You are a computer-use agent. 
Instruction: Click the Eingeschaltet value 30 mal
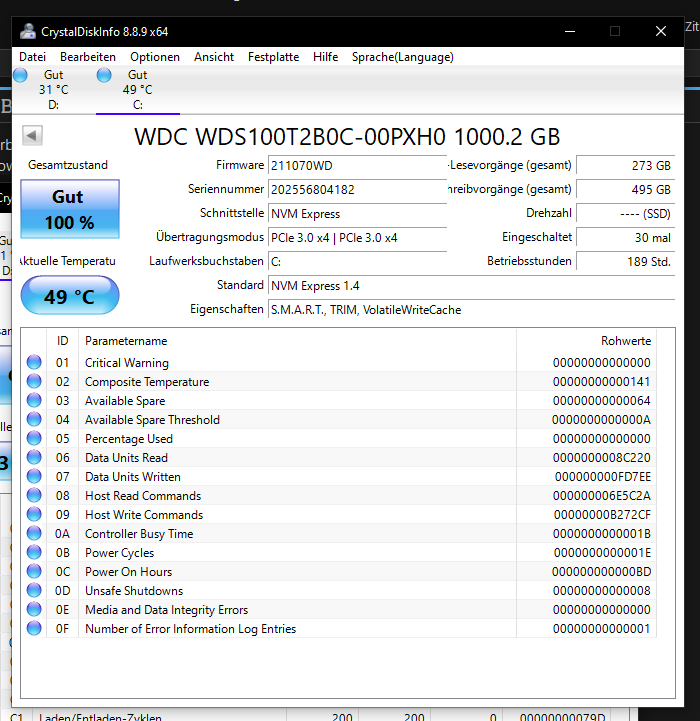click(625, 238)
